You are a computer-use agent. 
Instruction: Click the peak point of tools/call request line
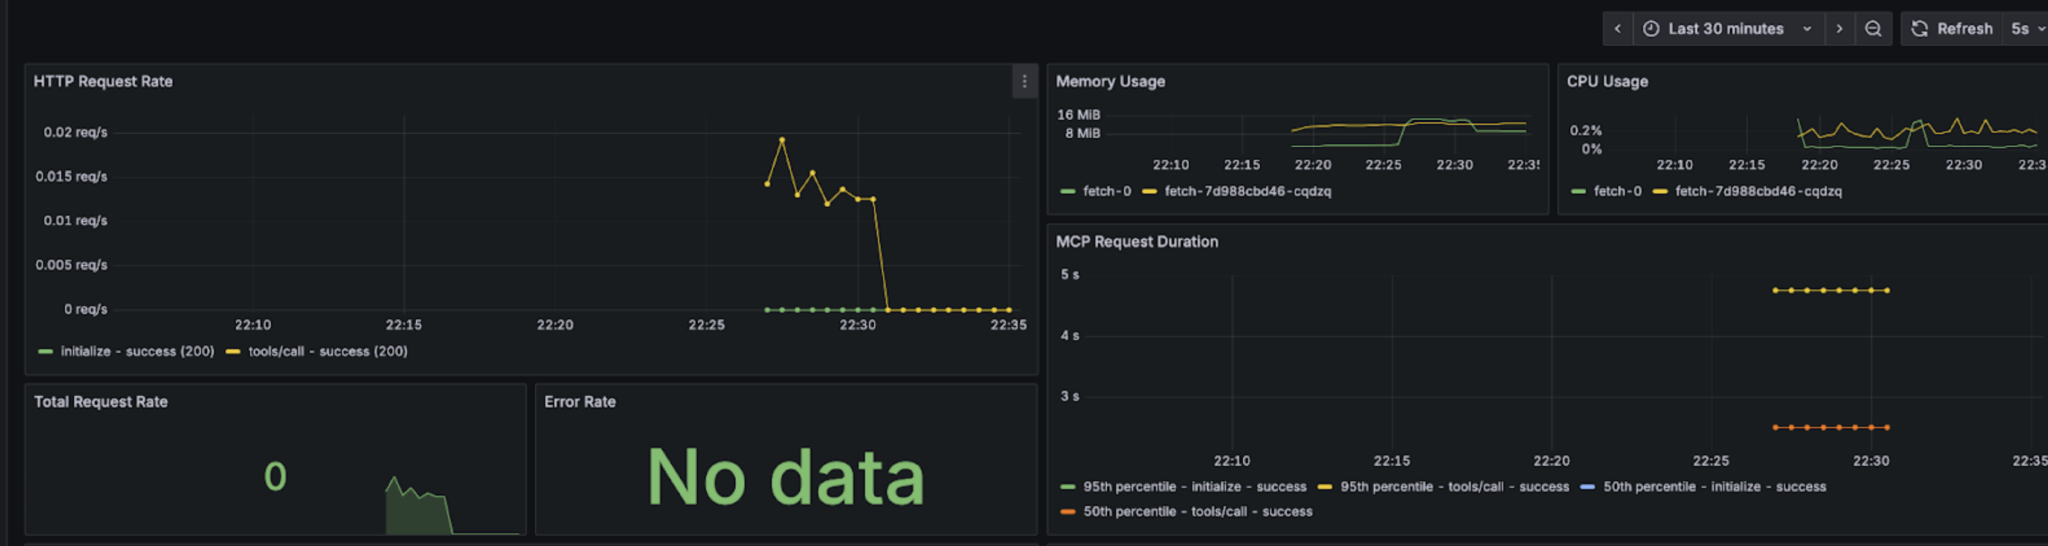click(782, 140)
